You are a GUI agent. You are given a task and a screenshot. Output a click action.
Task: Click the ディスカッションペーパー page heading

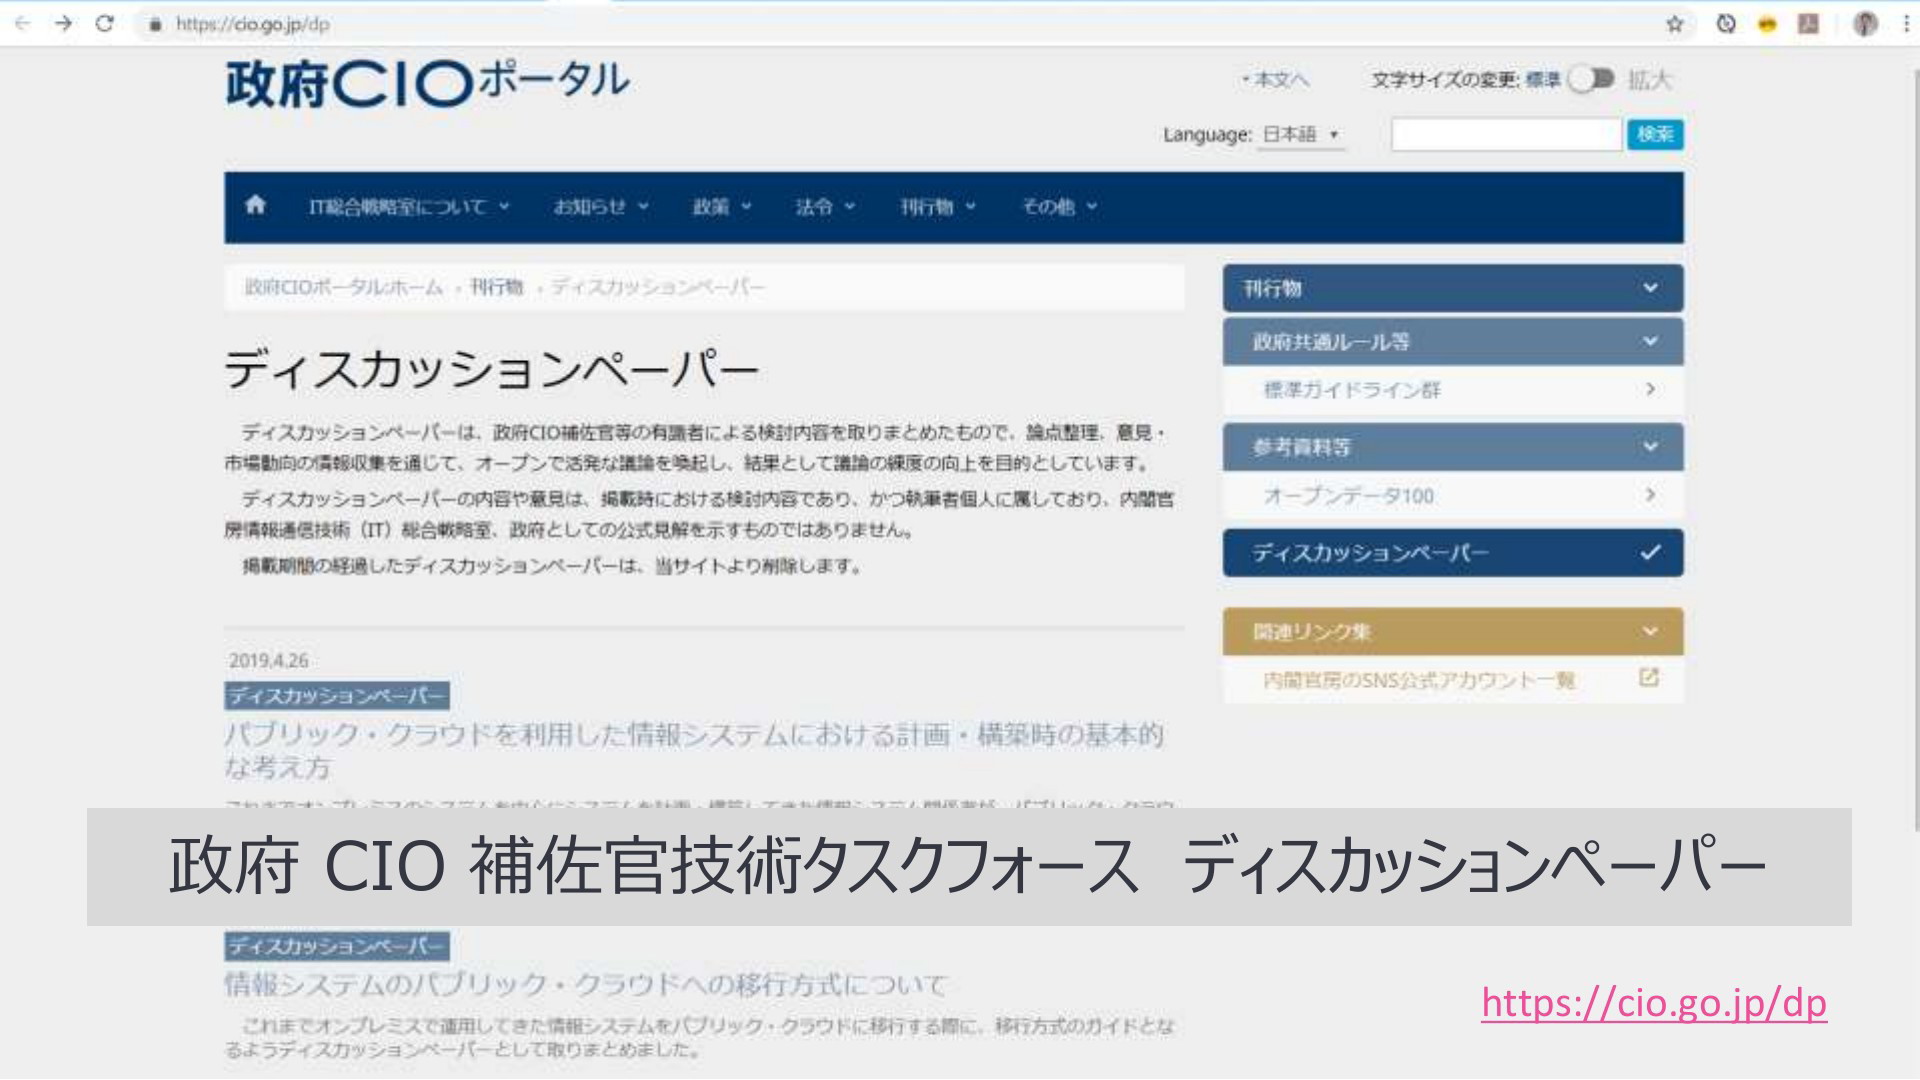492,370
